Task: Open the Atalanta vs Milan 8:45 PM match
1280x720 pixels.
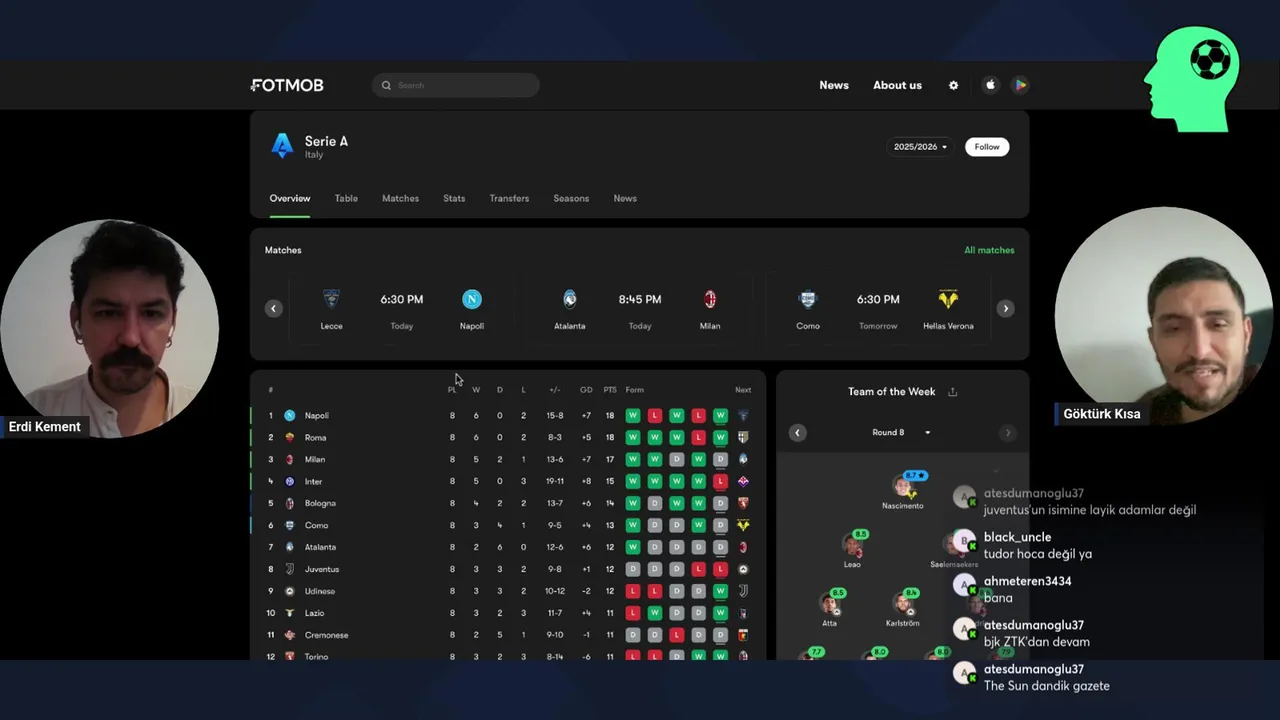Action: (x=640, y=310)
